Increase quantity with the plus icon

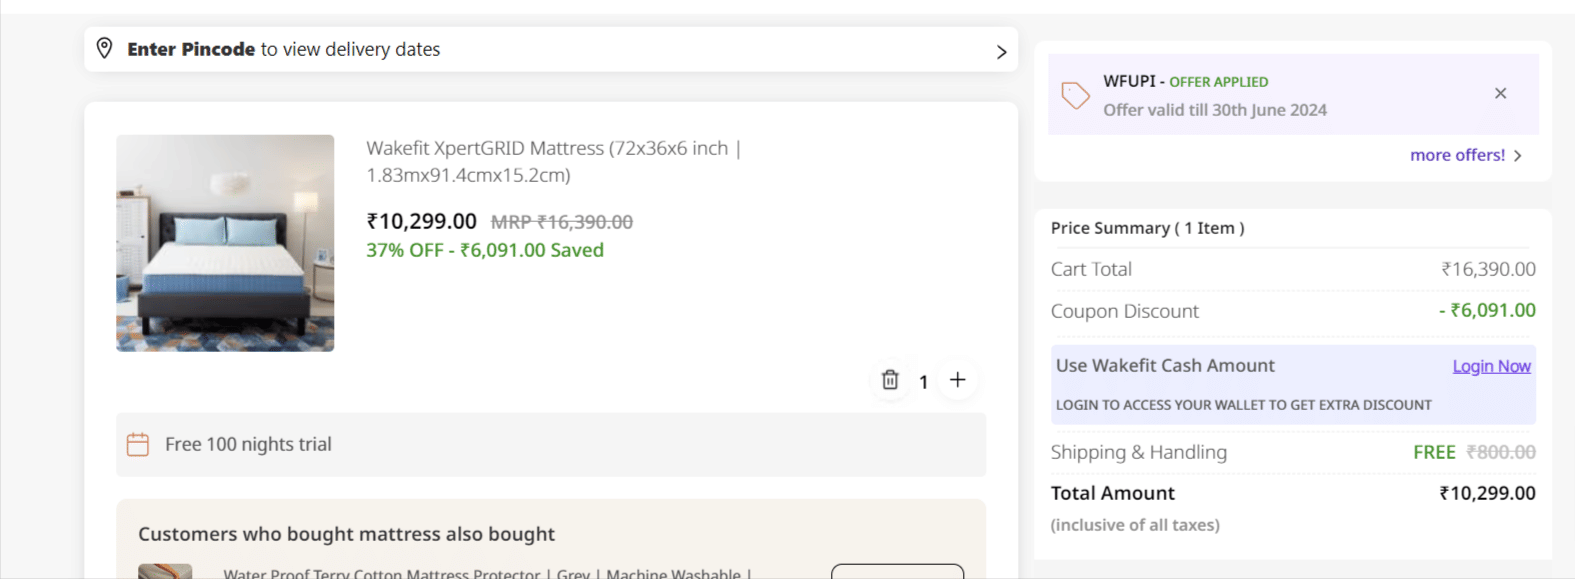pyautogui.click(x=958, y=380)
